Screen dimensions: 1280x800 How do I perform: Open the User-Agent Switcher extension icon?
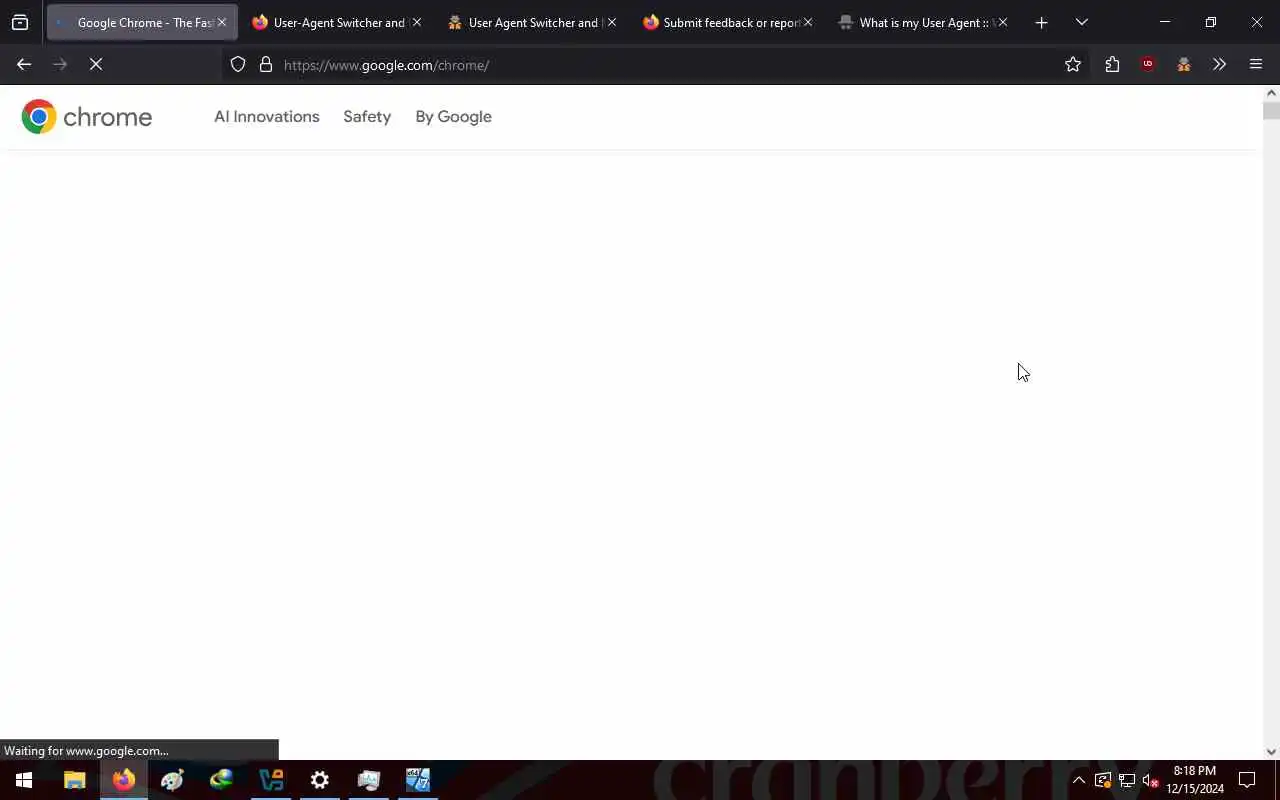point(1184,64)
